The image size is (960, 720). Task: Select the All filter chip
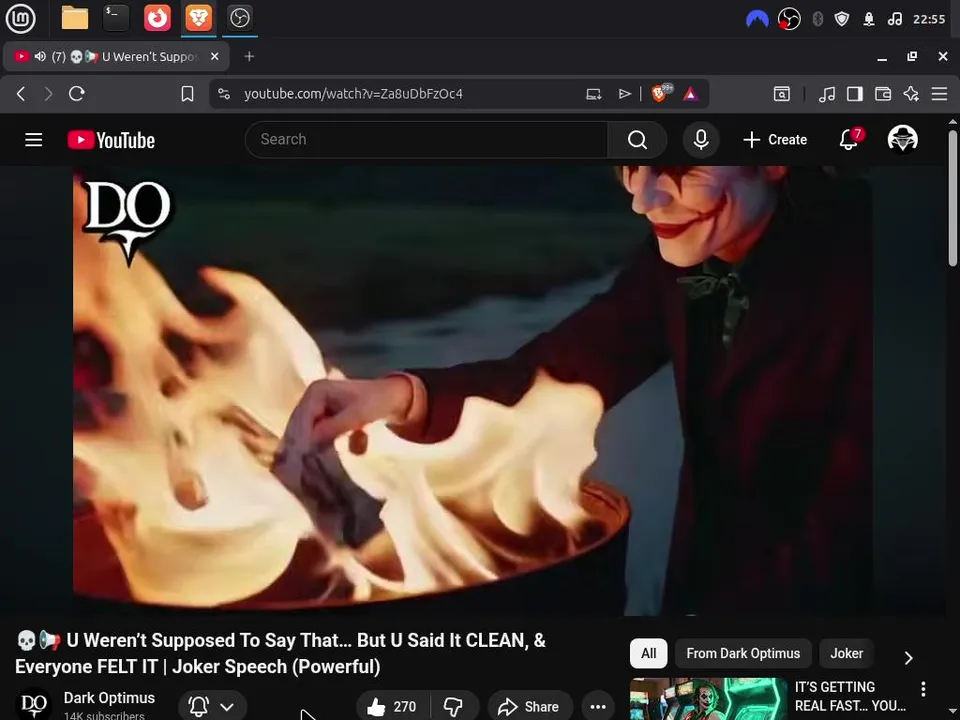point(648,653)
